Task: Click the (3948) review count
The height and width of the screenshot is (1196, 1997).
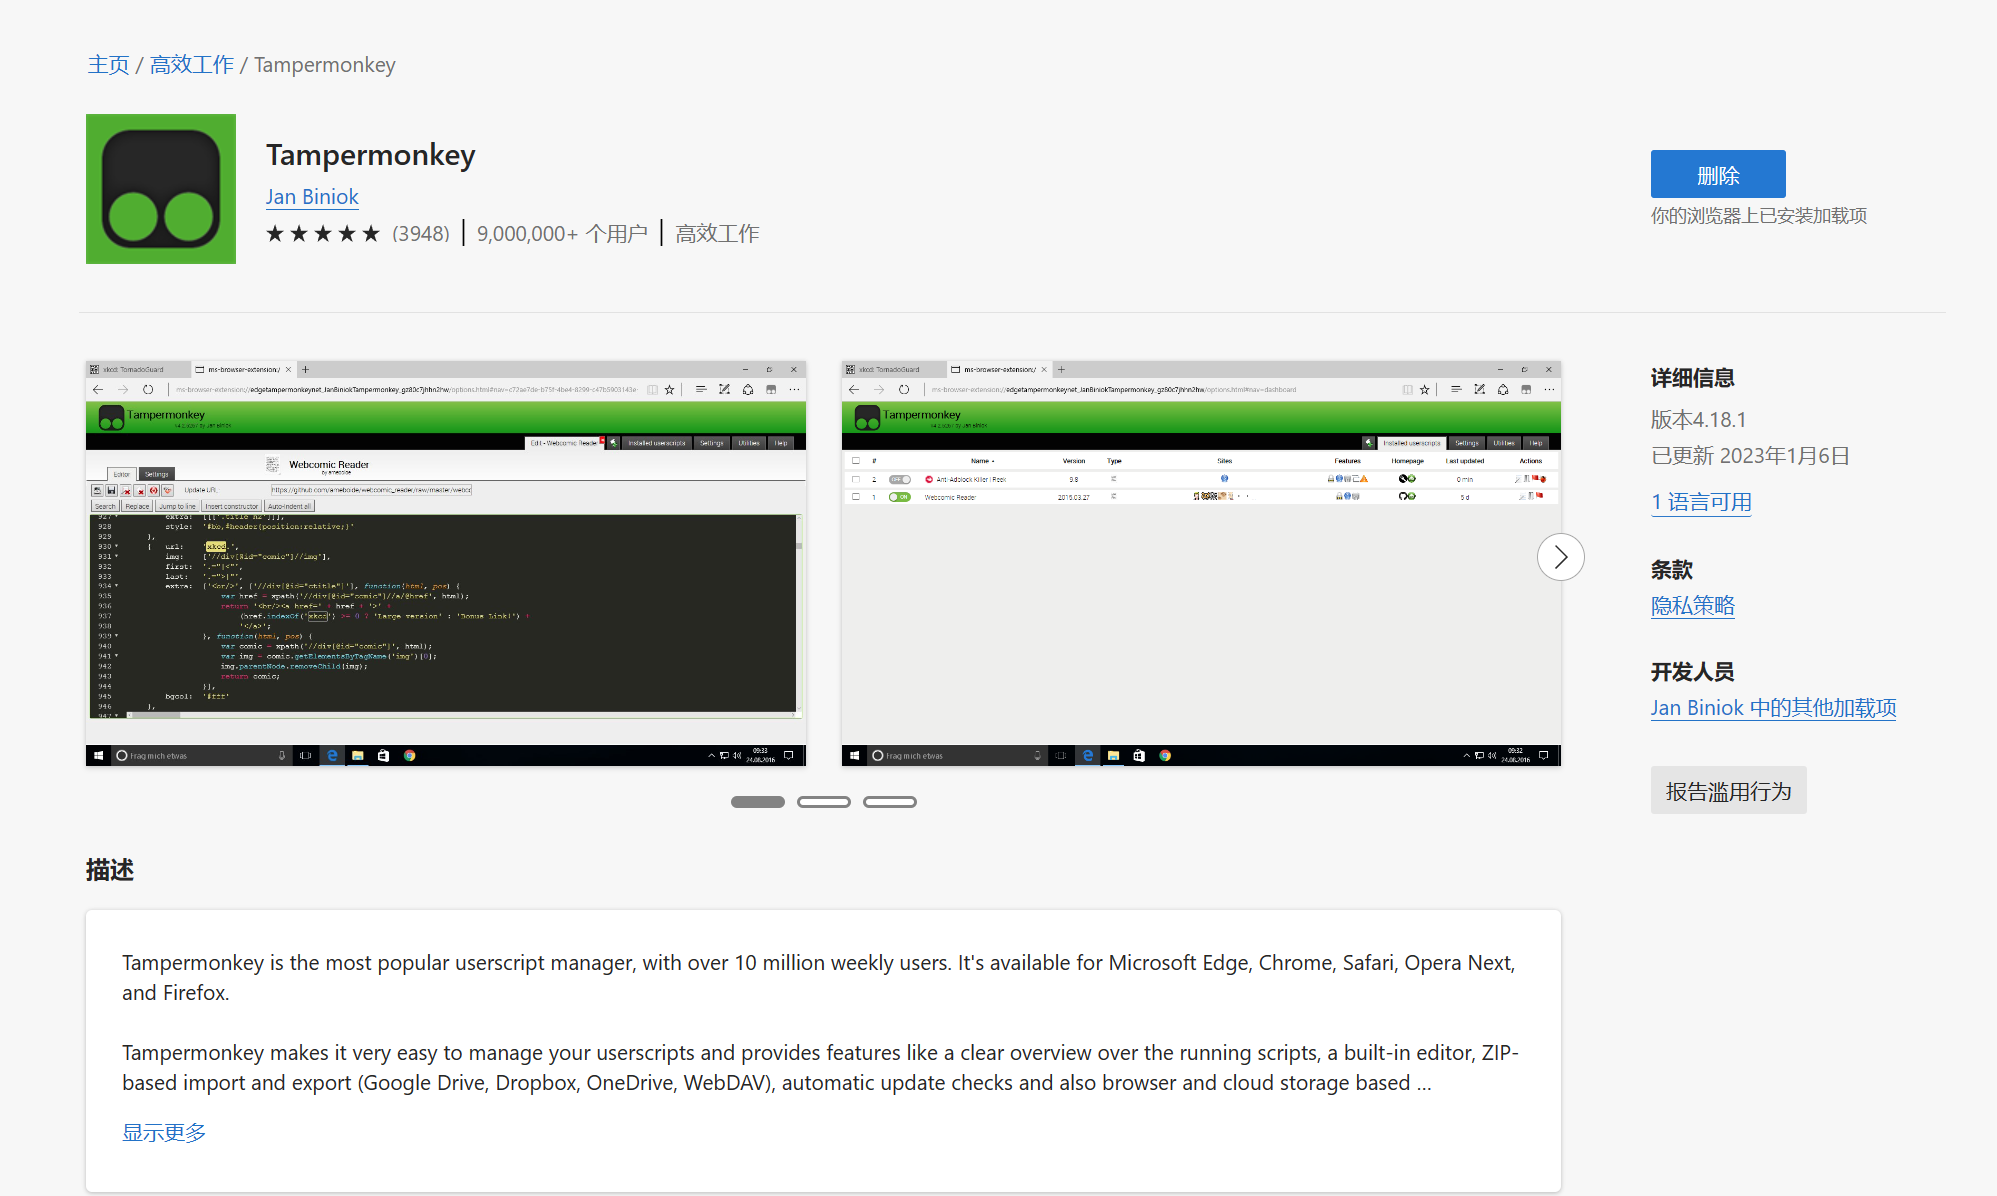Action: click(x=421, y=234)
